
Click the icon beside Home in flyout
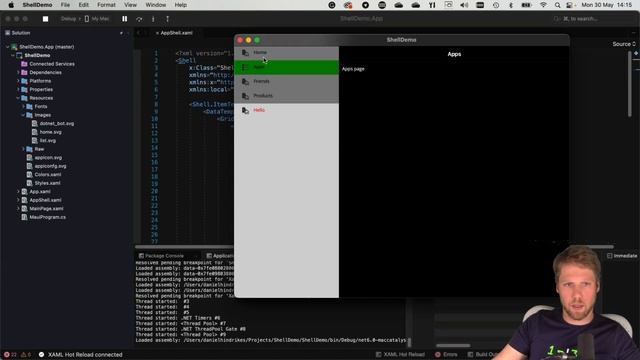coord(245,53)
